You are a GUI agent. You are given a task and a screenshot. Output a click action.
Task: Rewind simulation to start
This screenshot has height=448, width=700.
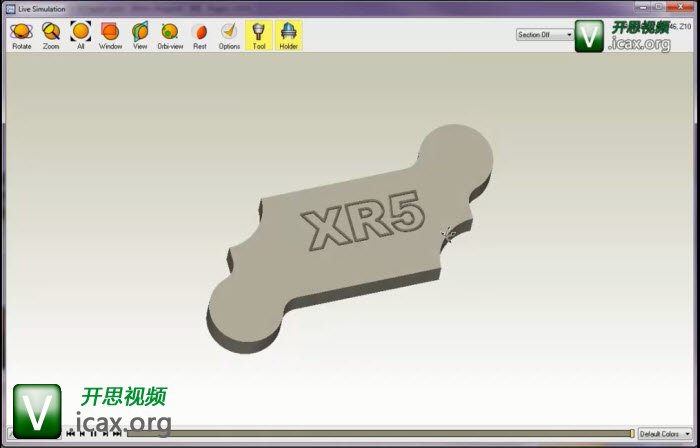(x=71, y=434)
